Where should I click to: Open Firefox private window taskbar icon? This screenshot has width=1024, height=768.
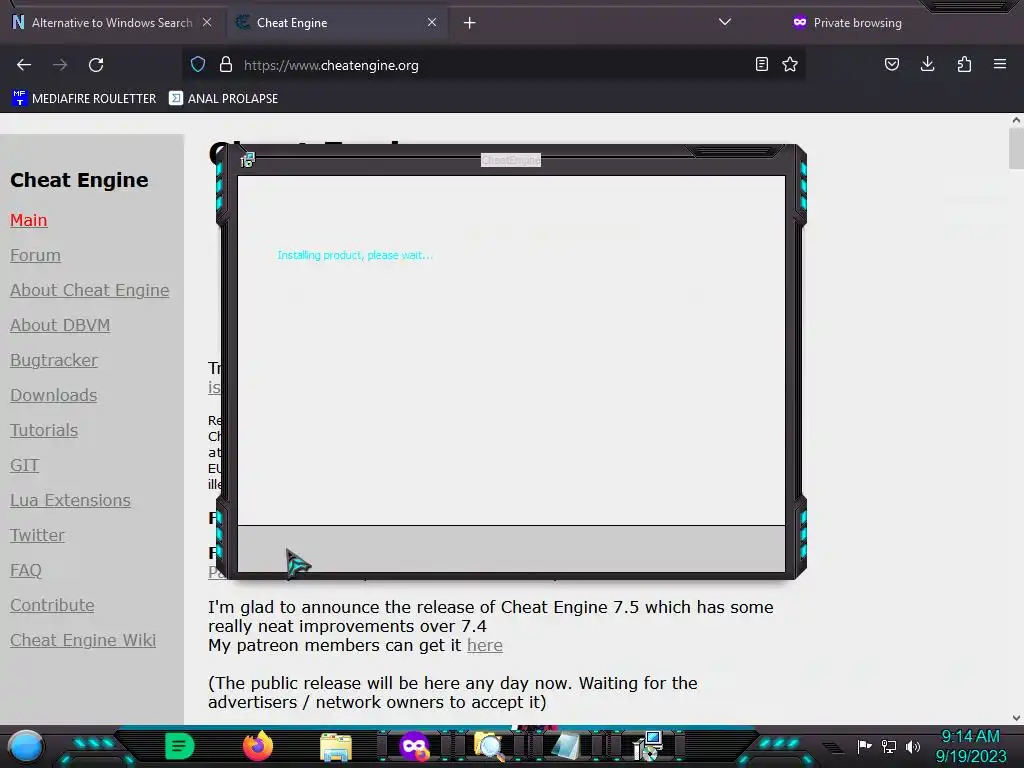point(415,746)
